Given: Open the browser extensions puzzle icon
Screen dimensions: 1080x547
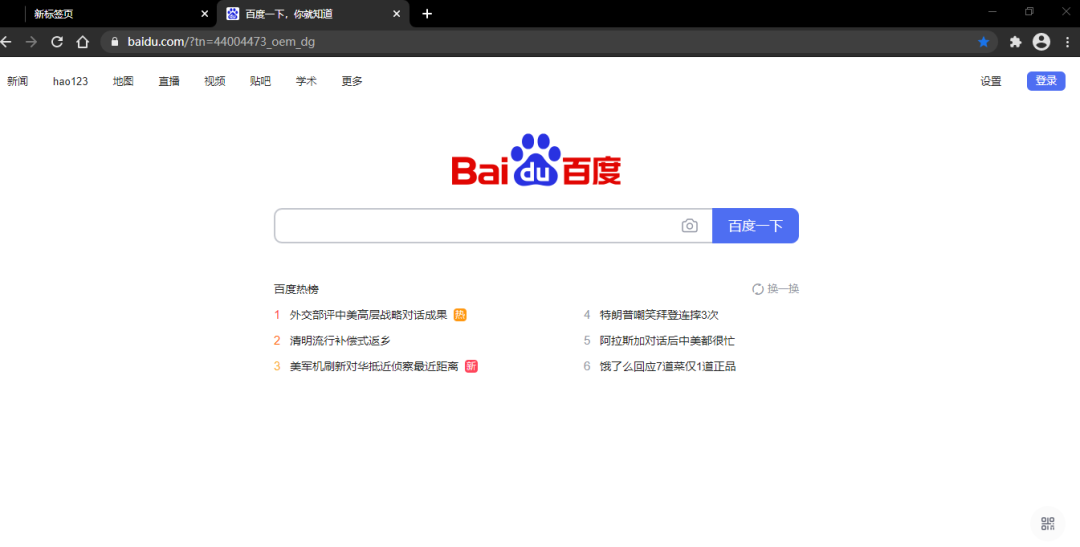Looking at the screenshot, I should 1015,42.
